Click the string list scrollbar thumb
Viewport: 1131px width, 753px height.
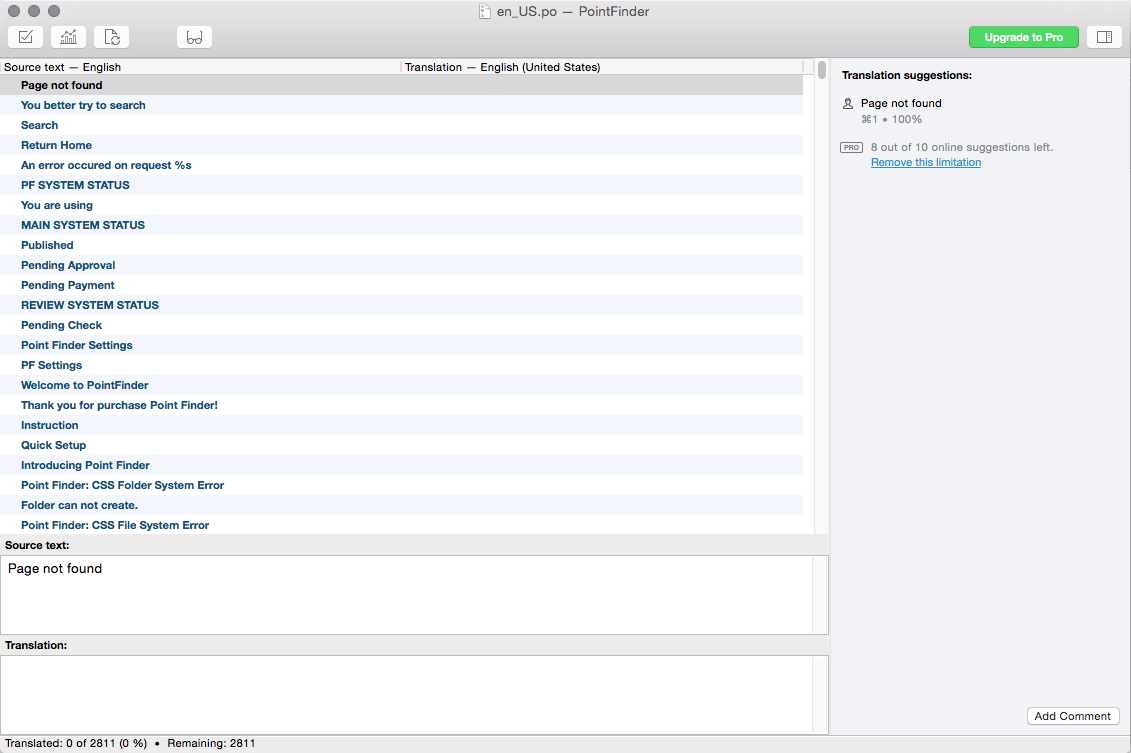tap(822, 70)
